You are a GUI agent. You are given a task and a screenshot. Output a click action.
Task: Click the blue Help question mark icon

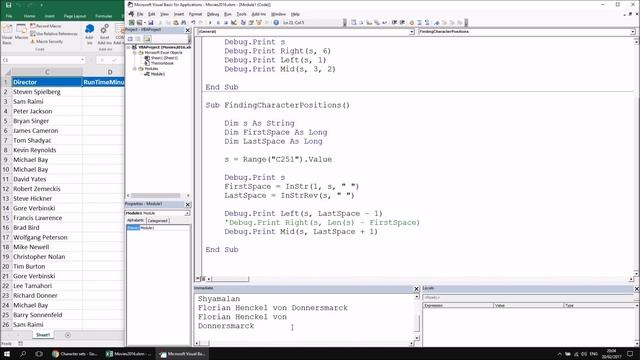276,22
